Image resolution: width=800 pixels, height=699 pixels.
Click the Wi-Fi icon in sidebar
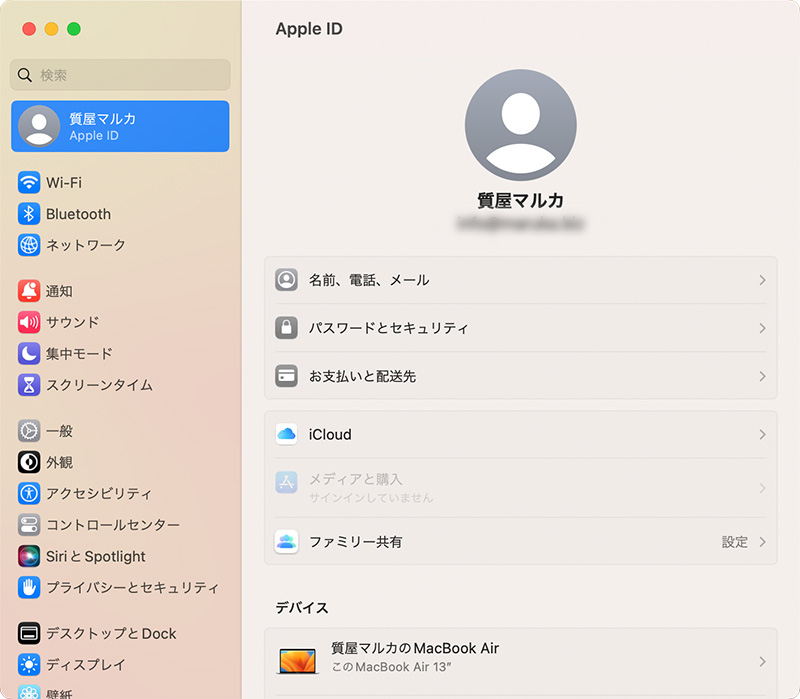coord(29,183)
